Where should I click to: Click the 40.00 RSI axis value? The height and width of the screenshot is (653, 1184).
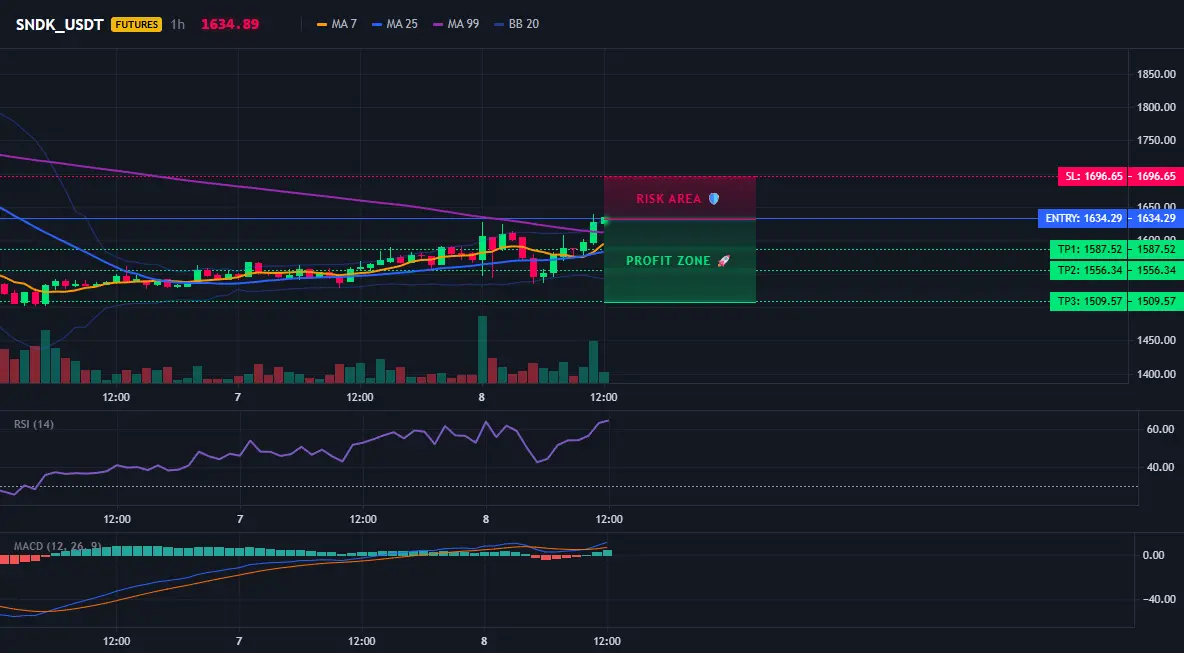[1160, 467]
